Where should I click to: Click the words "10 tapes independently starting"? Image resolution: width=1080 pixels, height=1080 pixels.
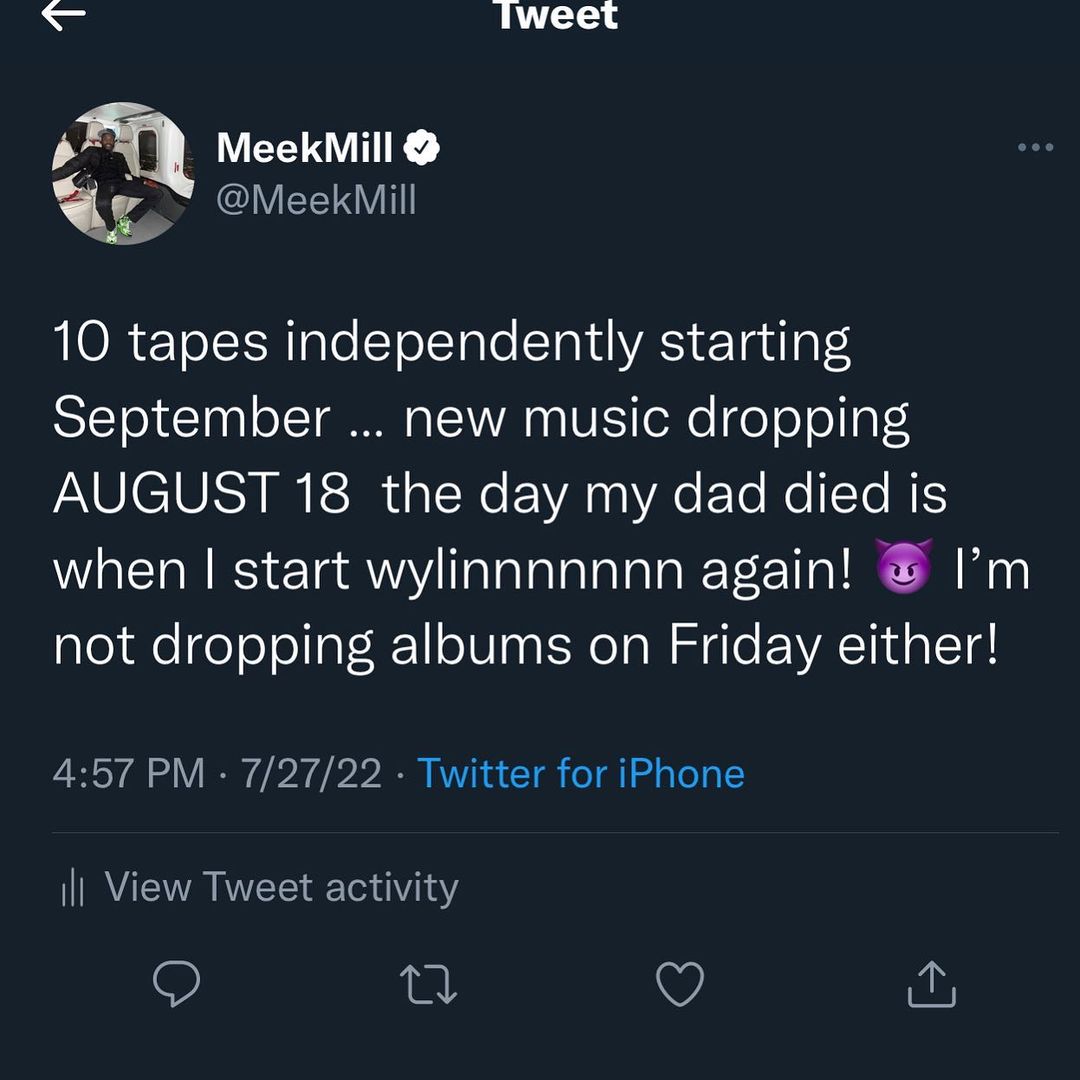(452, 343)
